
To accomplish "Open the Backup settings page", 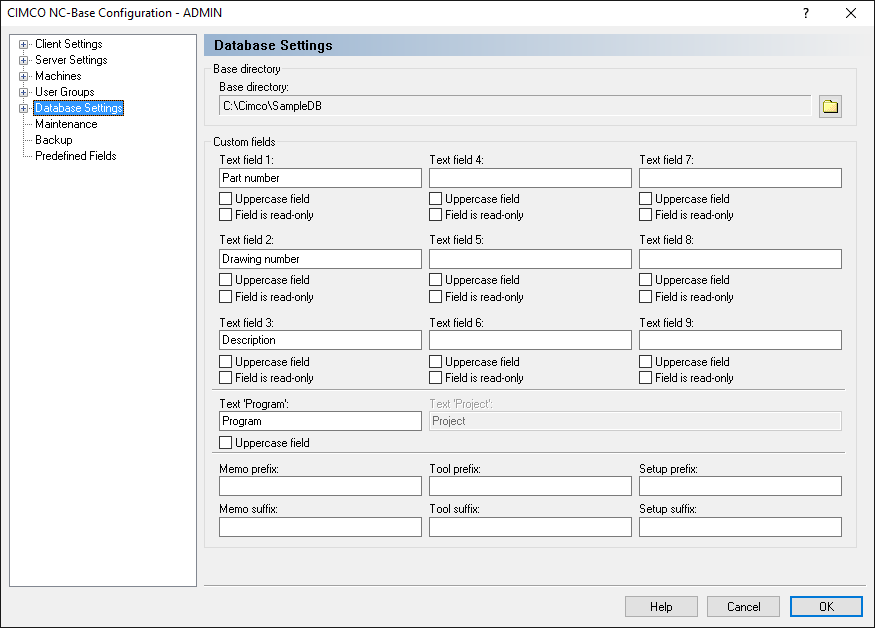I will [54, 140].
